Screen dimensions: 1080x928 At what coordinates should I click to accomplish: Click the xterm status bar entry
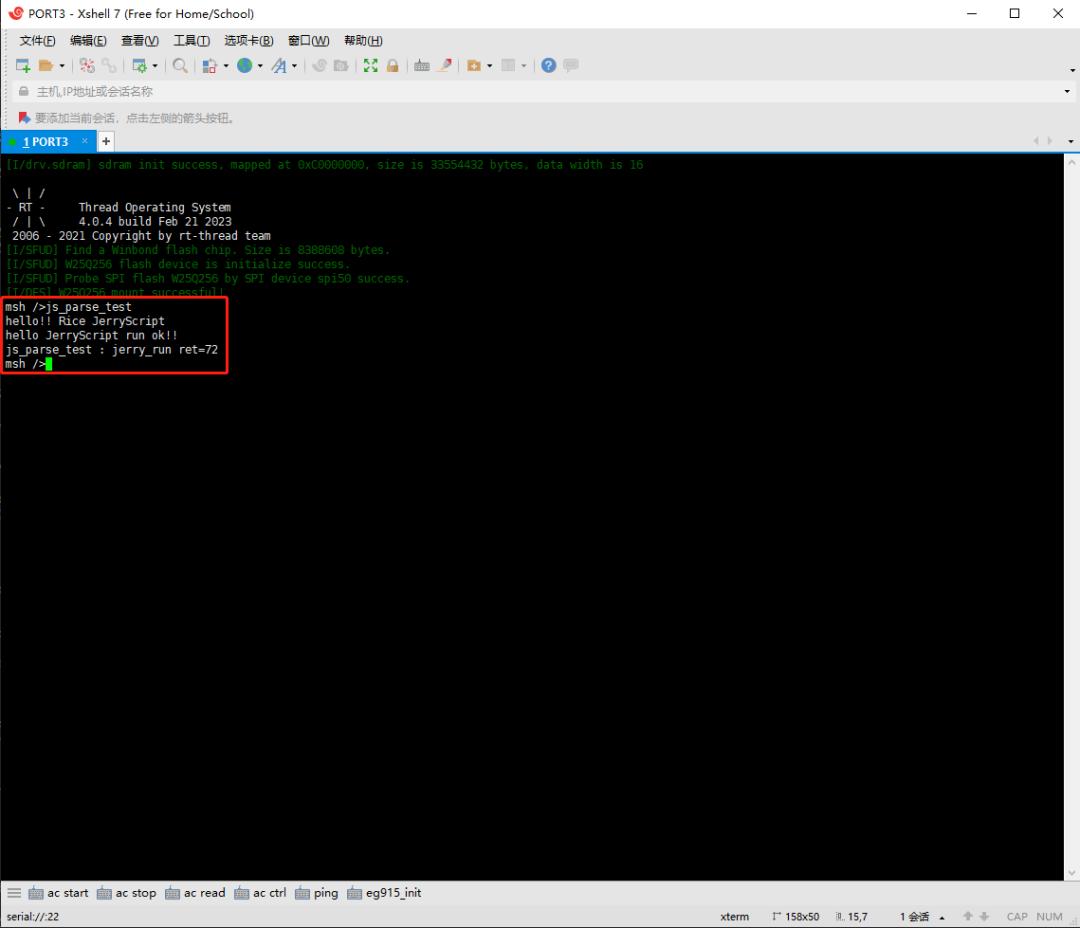pyautogui.click(x=734, y=916)
